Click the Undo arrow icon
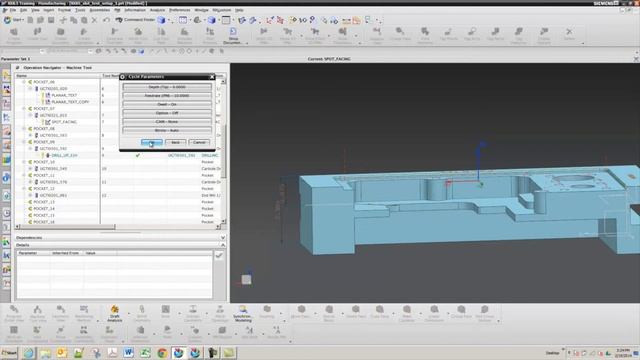Viewport: 640px width, 360px height. click(x=106, y=20)
